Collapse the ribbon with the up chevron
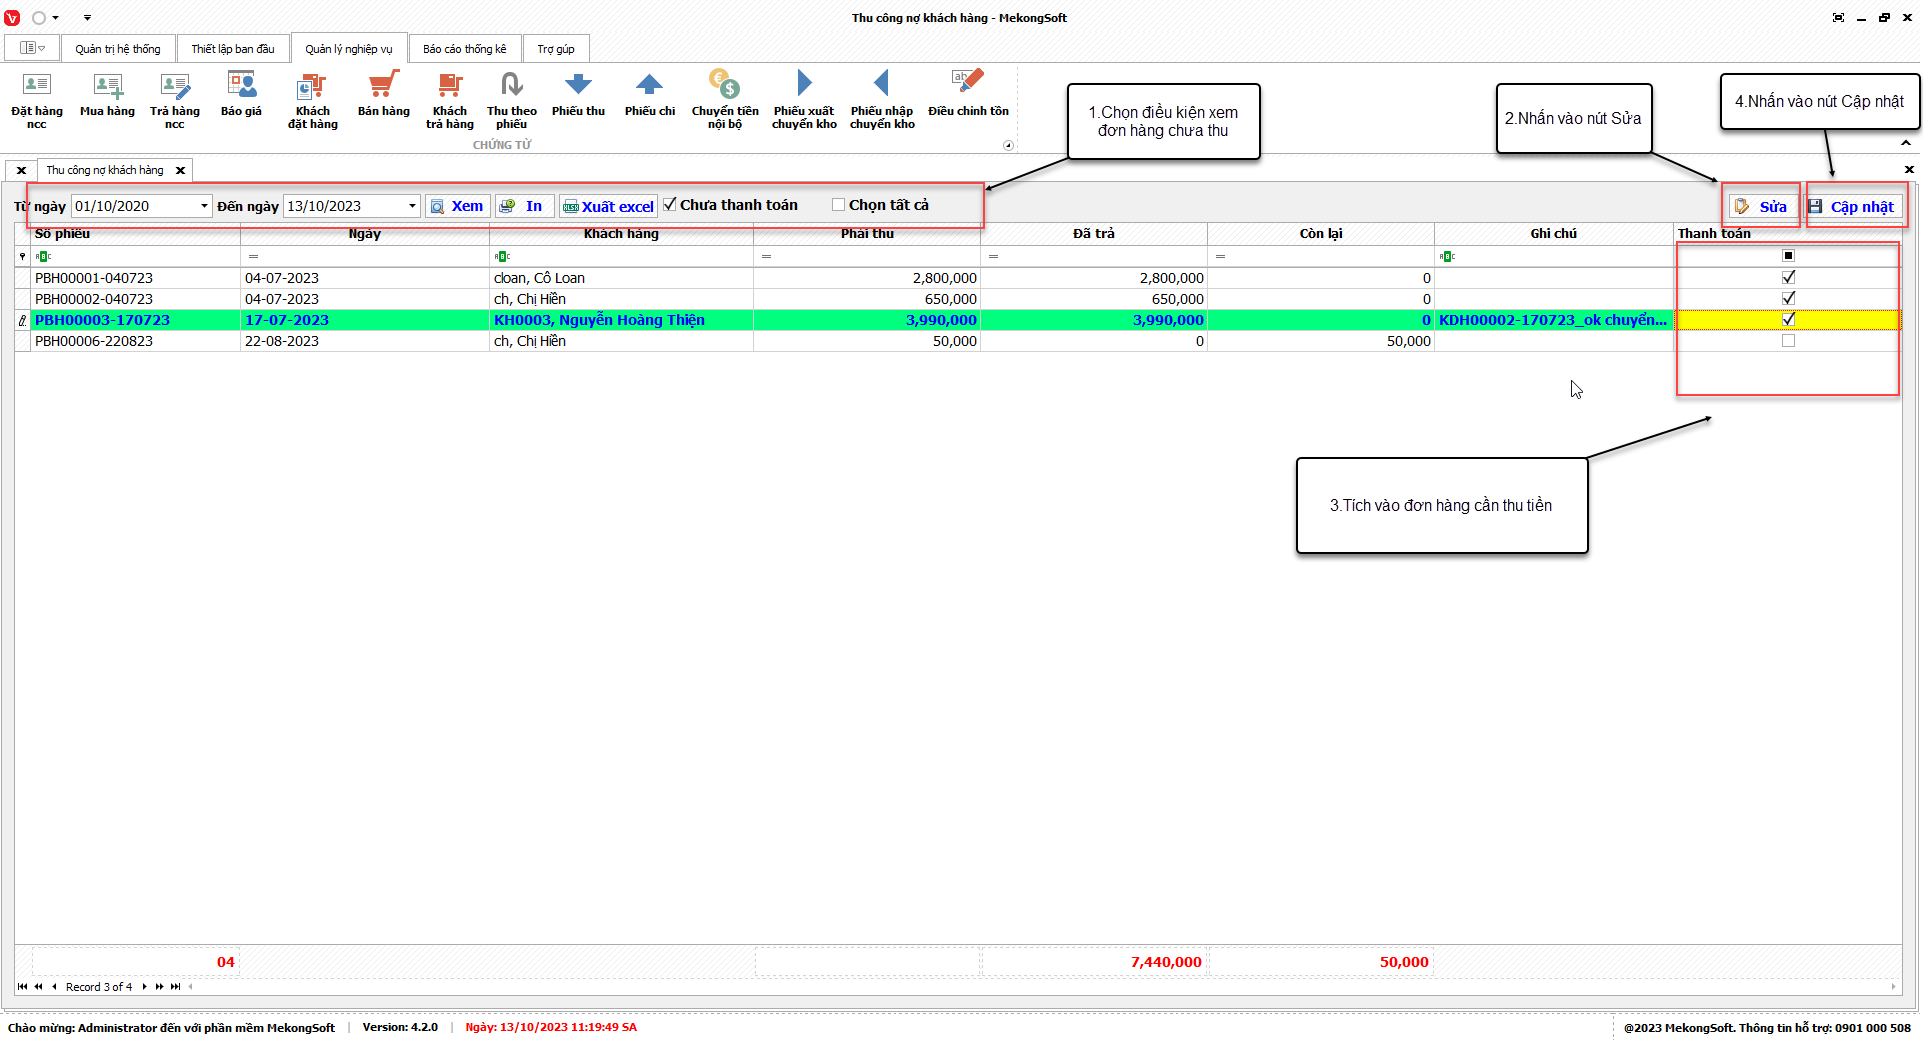Viewport: 1923px width, 1040px height. point(1906,143)
